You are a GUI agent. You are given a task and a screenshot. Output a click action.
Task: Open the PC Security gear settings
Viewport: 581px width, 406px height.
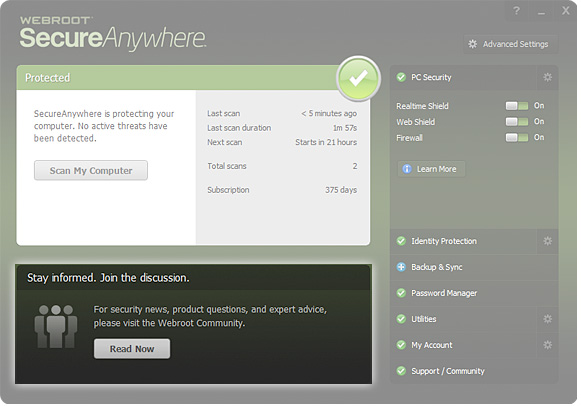(x=547, y=77)
